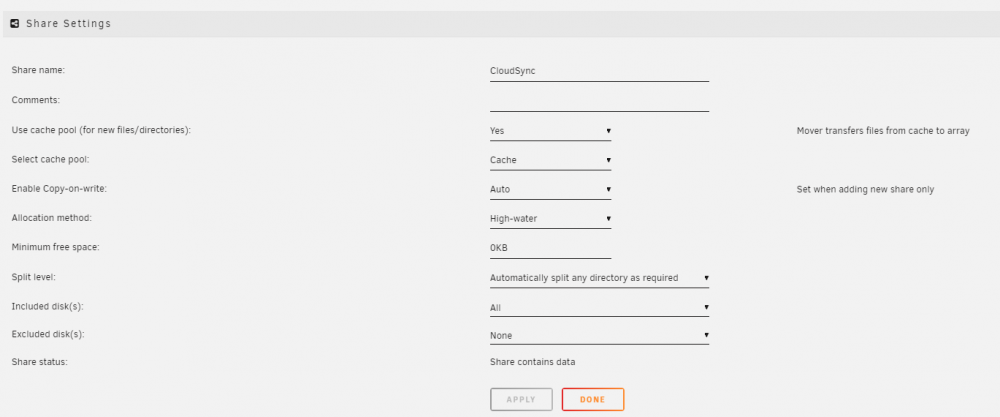Click the empty Comments input field
The width and height of the screenshot is (1000, 417).
click(599, 101)
